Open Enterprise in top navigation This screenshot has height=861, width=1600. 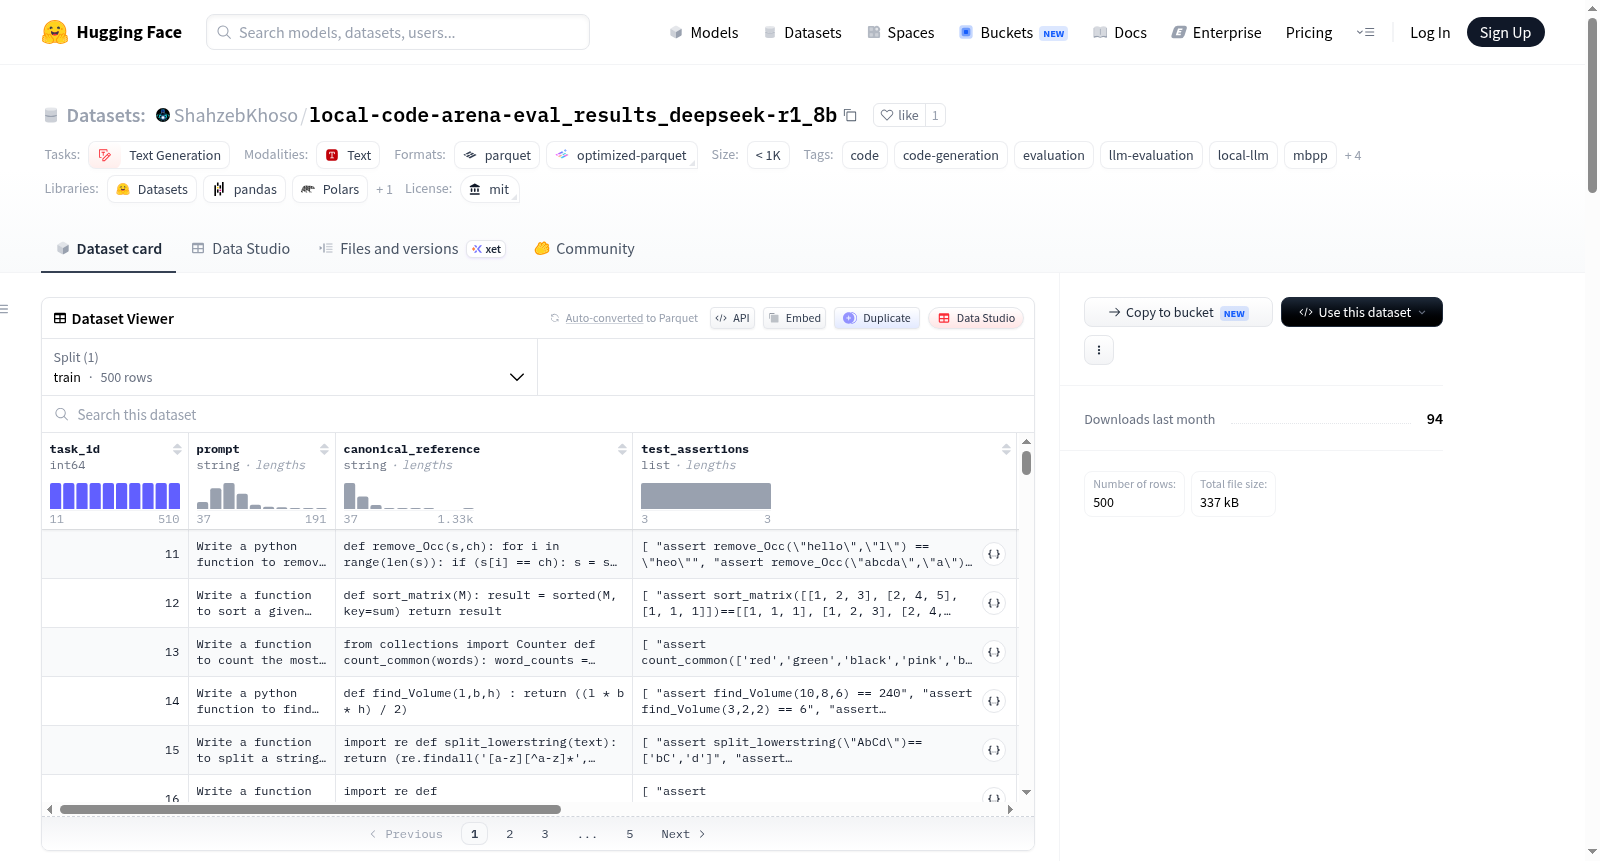pos(1217,32)
